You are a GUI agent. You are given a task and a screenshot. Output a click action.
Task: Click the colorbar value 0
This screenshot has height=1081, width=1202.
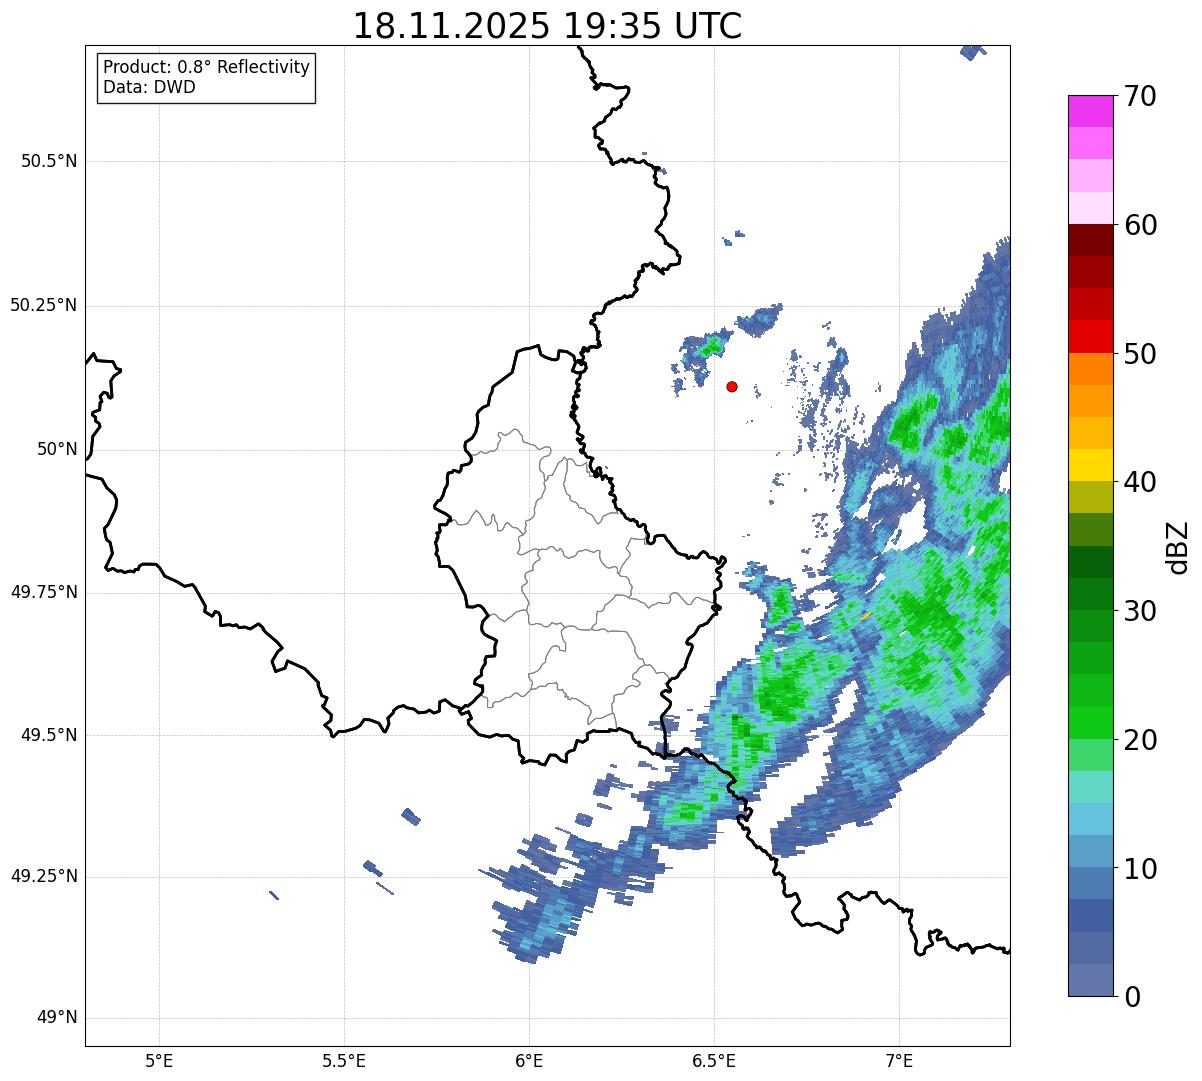coord(1131,997)
